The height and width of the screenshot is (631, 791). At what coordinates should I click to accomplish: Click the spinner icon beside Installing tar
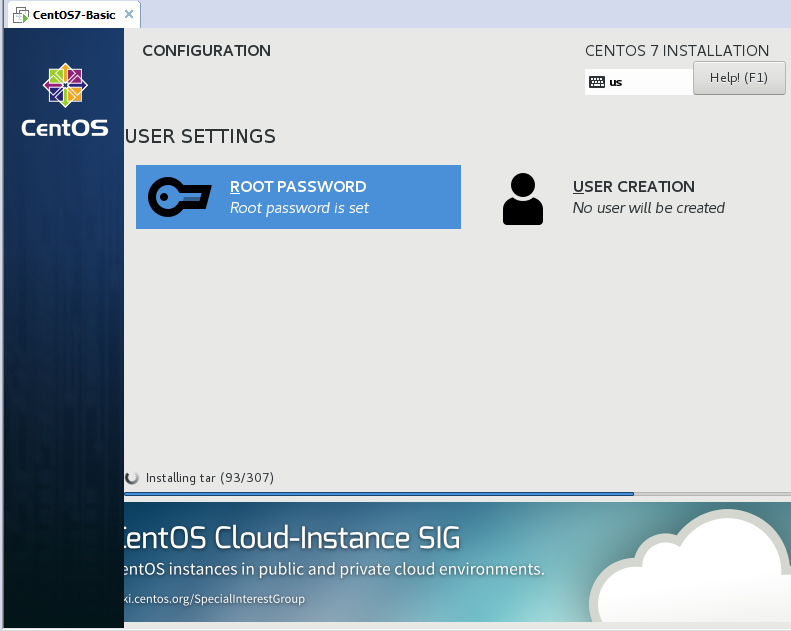(x=132, y=478)
